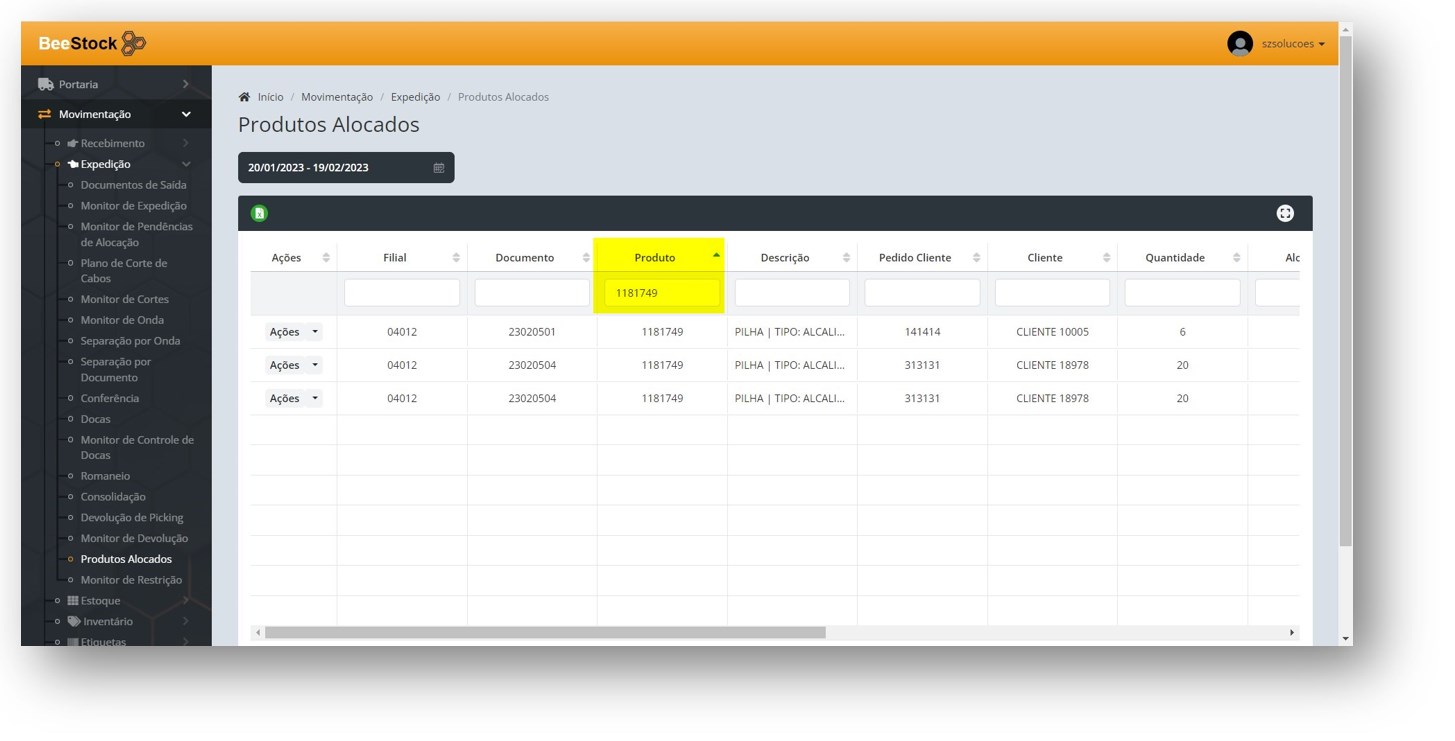Click the home icon in breadcrumb
Viewport: 1455px width, 741px height.
pos(244,97)
